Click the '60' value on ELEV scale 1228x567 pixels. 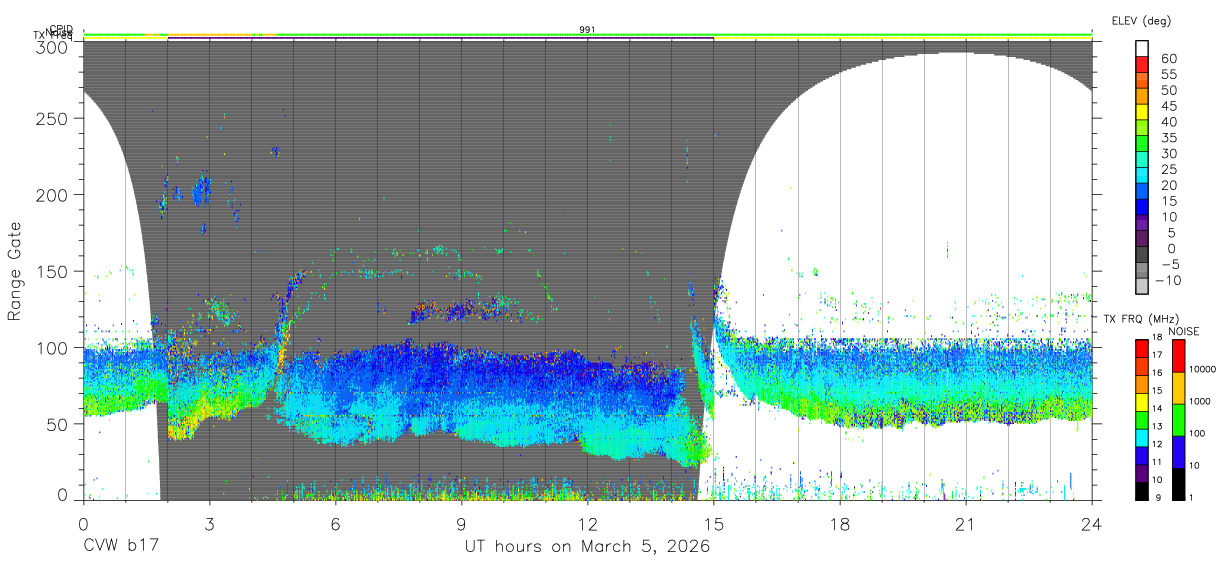(x=1169, y=58)
